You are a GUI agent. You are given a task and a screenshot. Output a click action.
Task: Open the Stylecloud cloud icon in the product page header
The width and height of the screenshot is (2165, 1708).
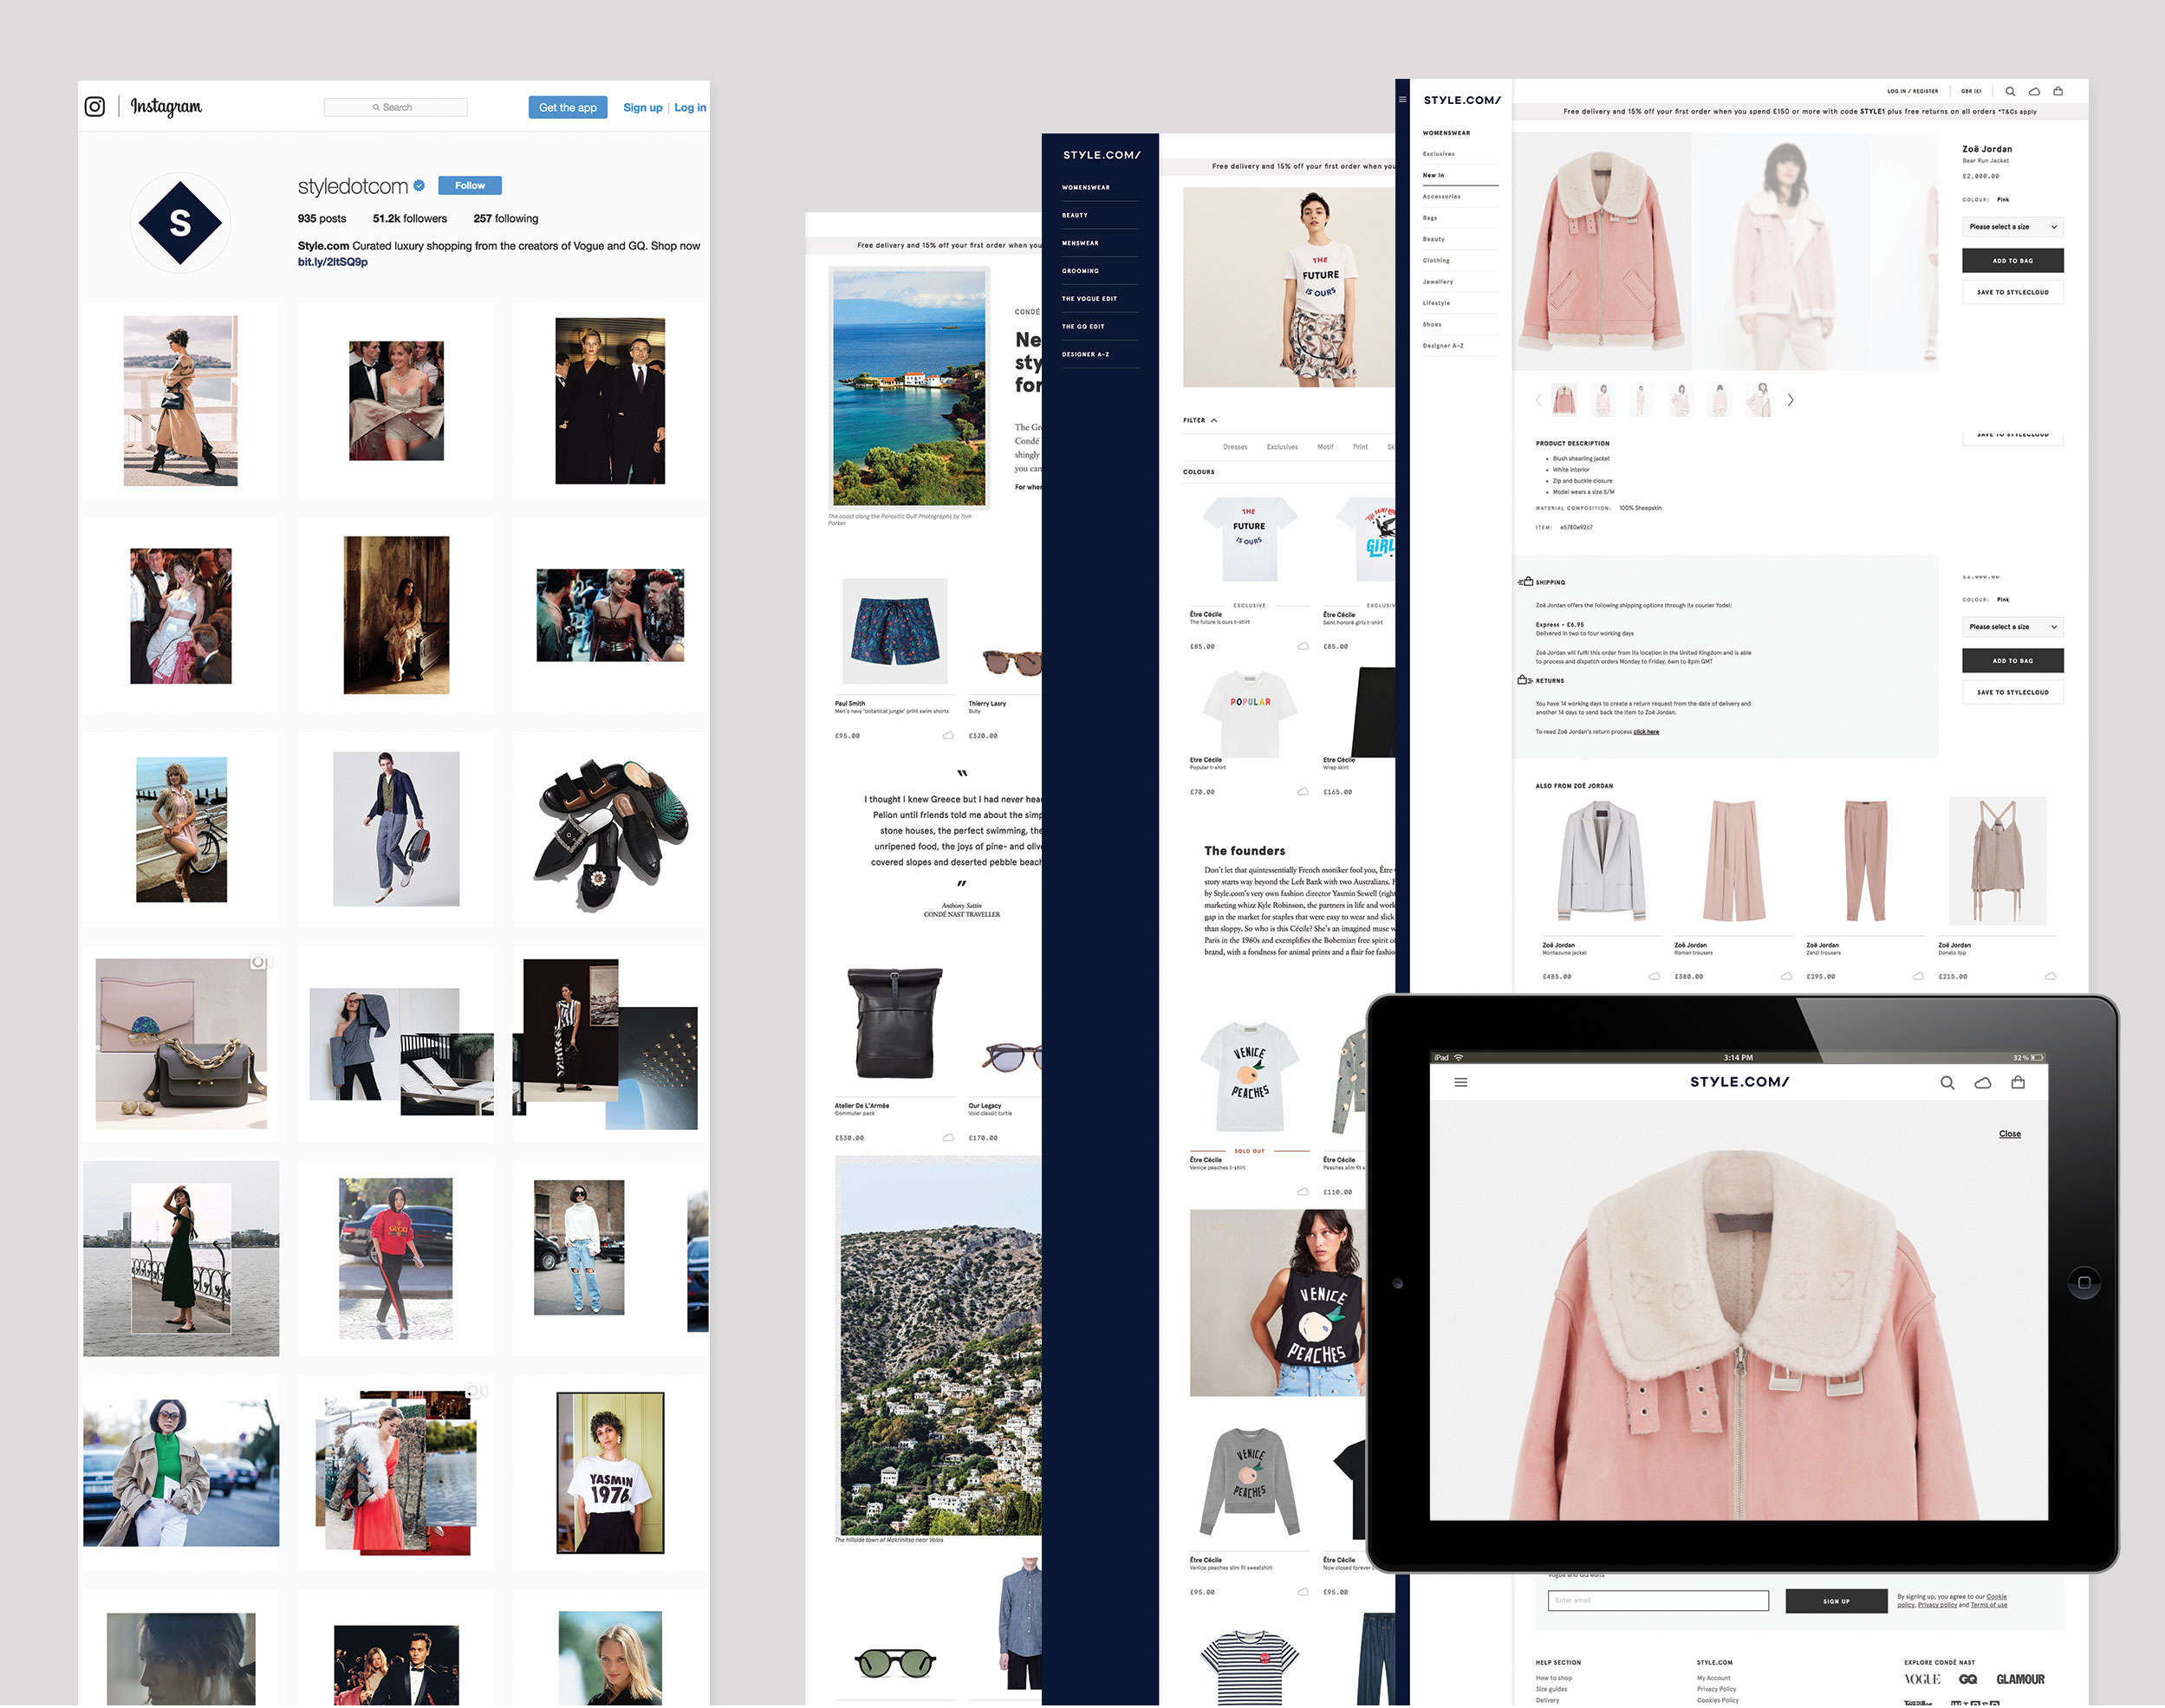point(2034,91)
